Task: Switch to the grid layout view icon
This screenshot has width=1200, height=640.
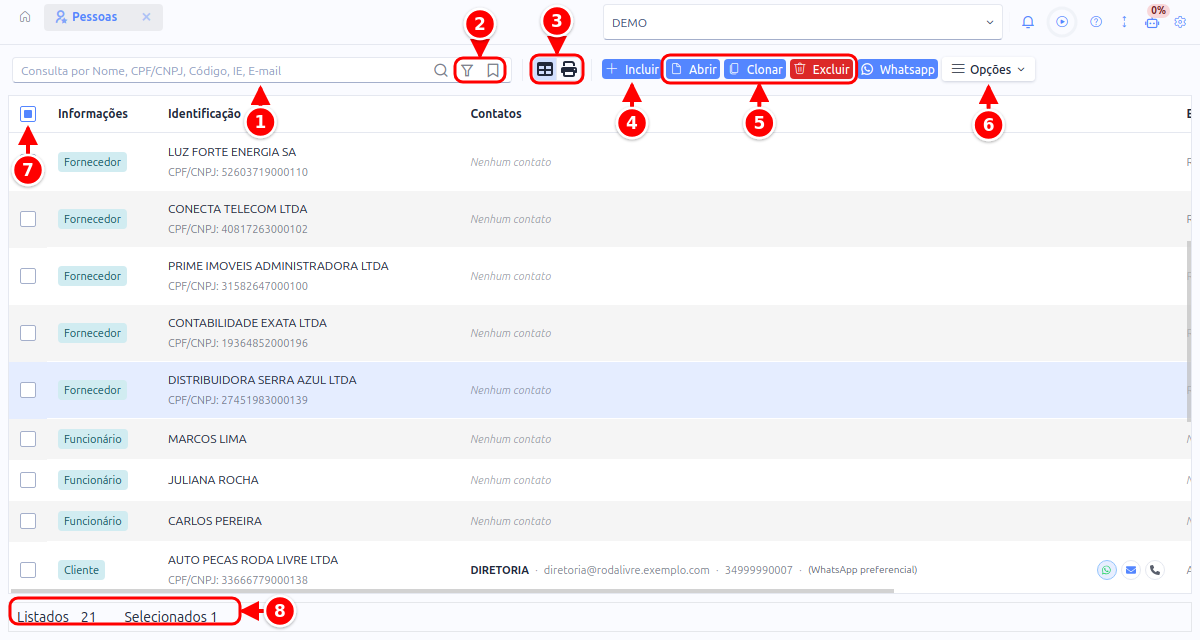Action: point(545,70)
